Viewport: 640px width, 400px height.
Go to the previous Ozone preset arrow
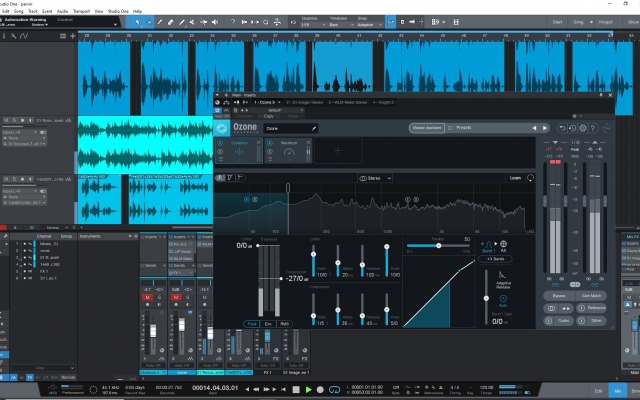[534, 128]
